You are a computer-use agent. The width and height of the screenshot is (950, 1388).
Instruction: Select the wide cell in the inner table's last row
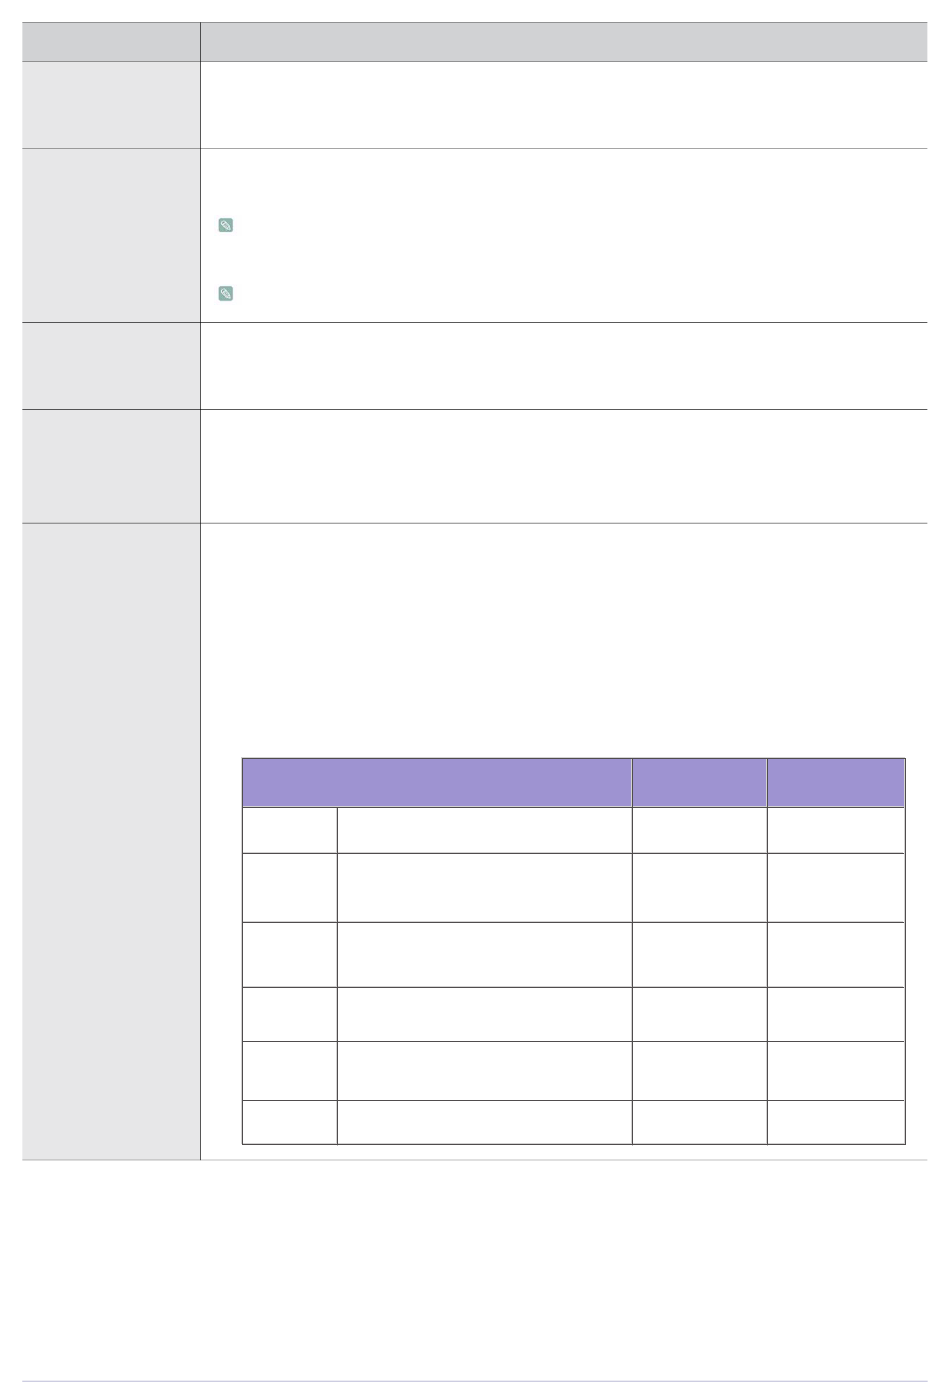tap(485, 1122)
